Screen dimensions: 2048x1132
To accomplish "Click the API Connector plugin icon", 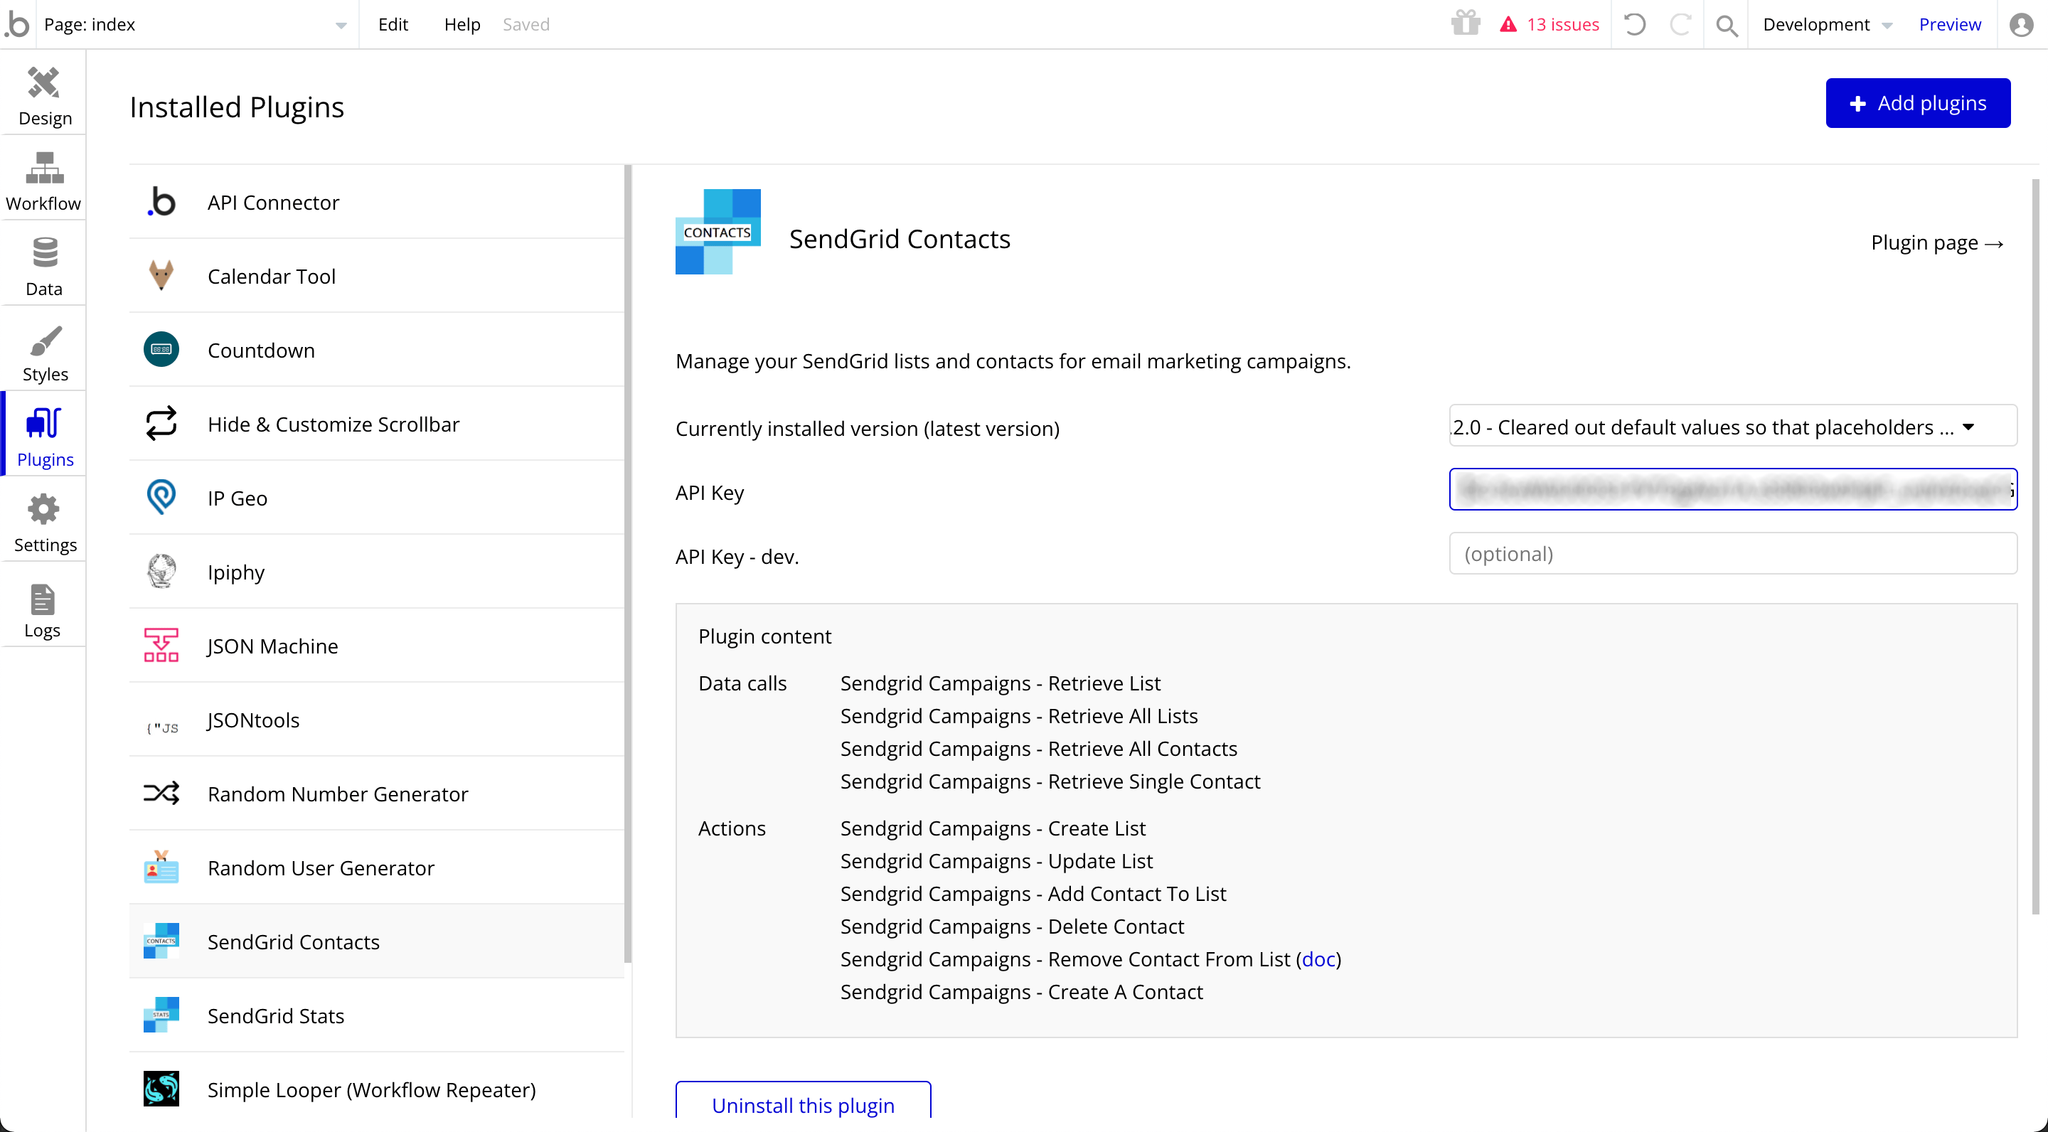I will (161, 202).
